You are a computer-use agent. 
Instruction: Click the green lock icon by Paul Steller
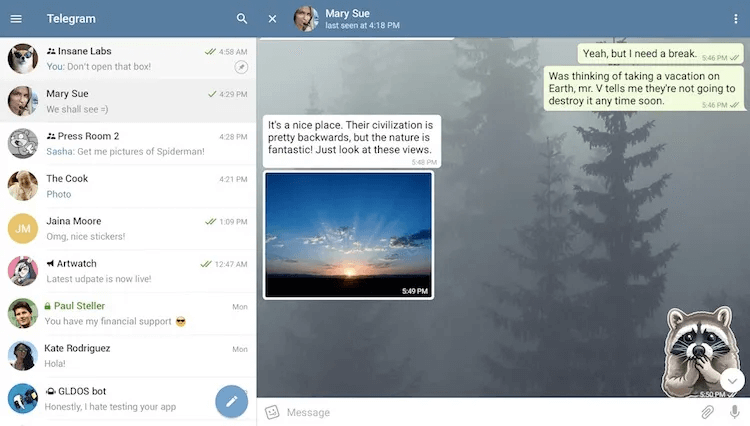pos(47,306)
